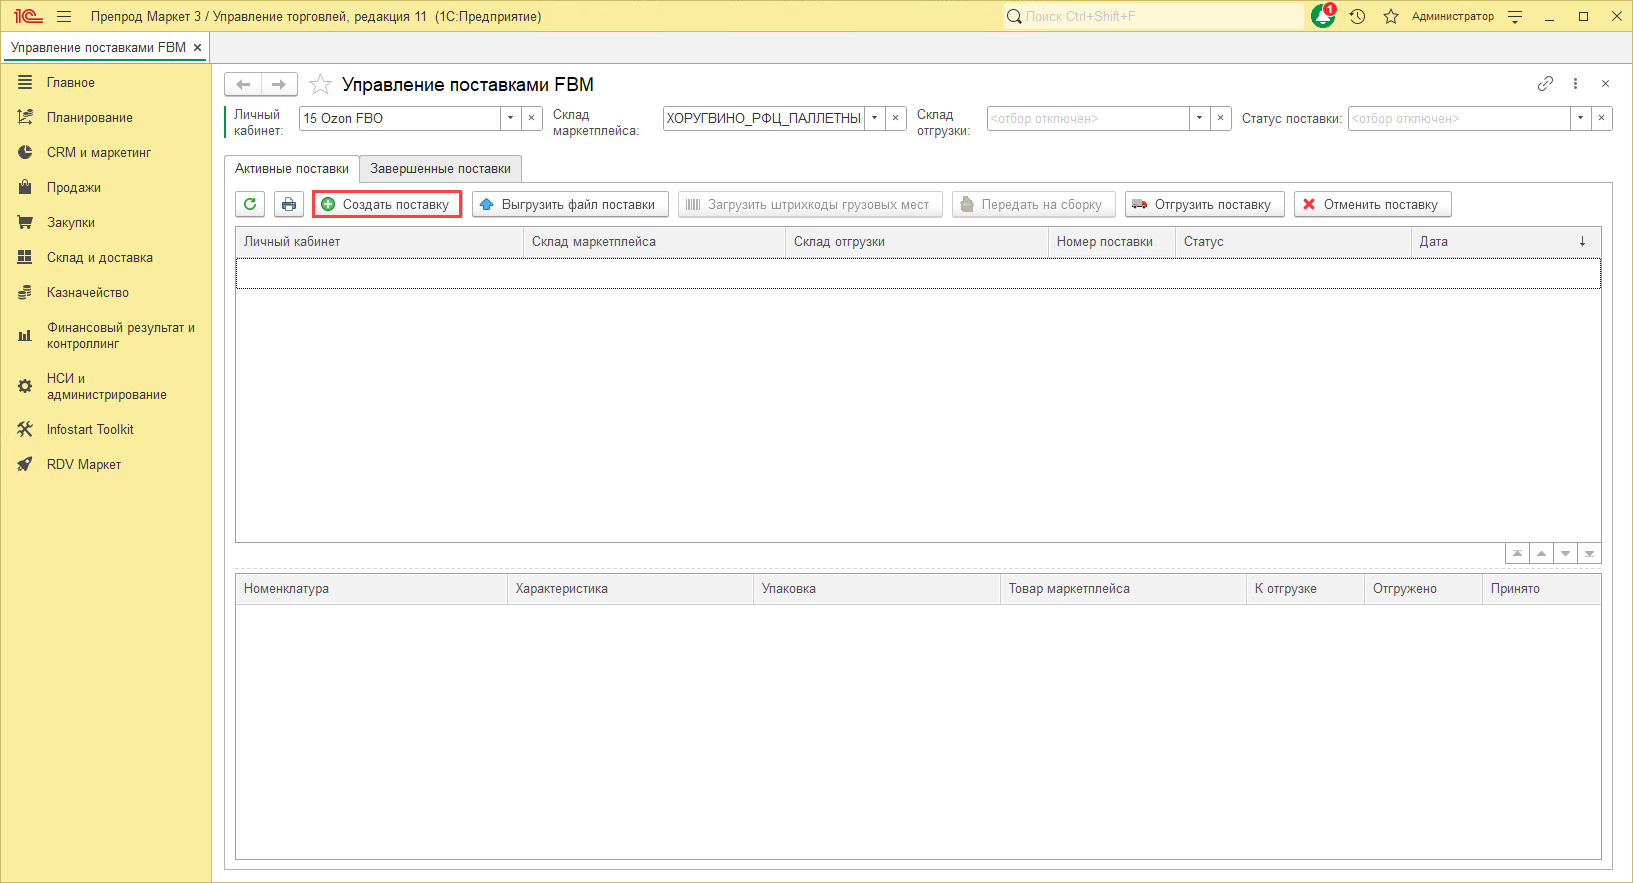Viewport: 1633px width, 883px height.
Task: Switch to Активные поставки tab
Action: pos(291,168)
